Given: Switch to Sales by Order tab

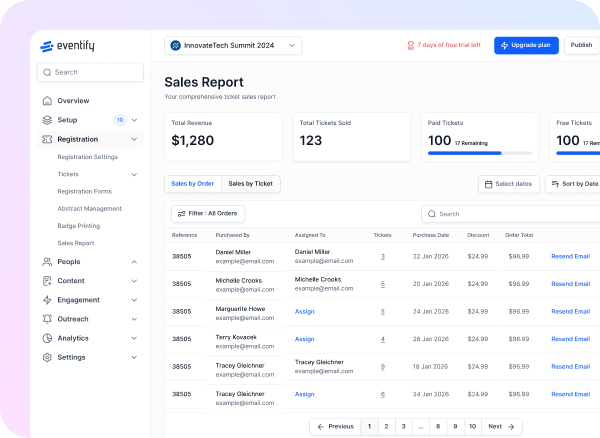Looking at the screenshot, I should (193, 184).
